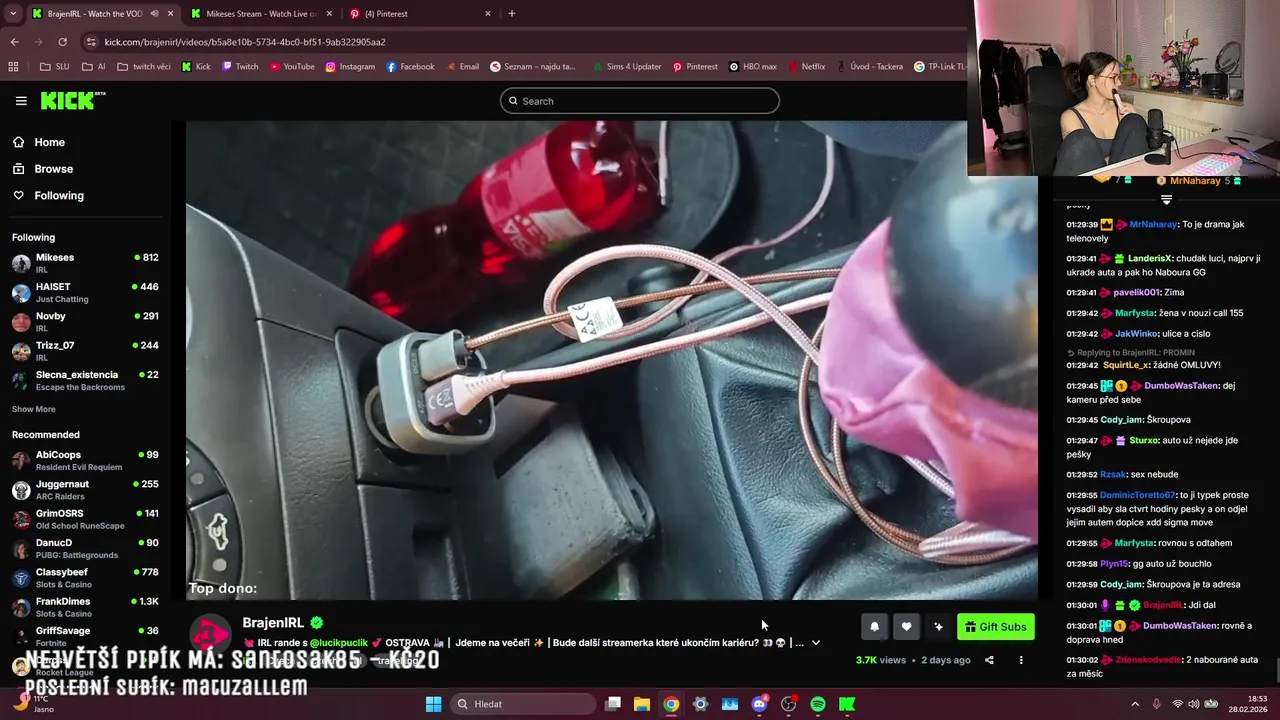Reload the page
The height and width of the screenshot is (720, 1280).
coord(62,42)
